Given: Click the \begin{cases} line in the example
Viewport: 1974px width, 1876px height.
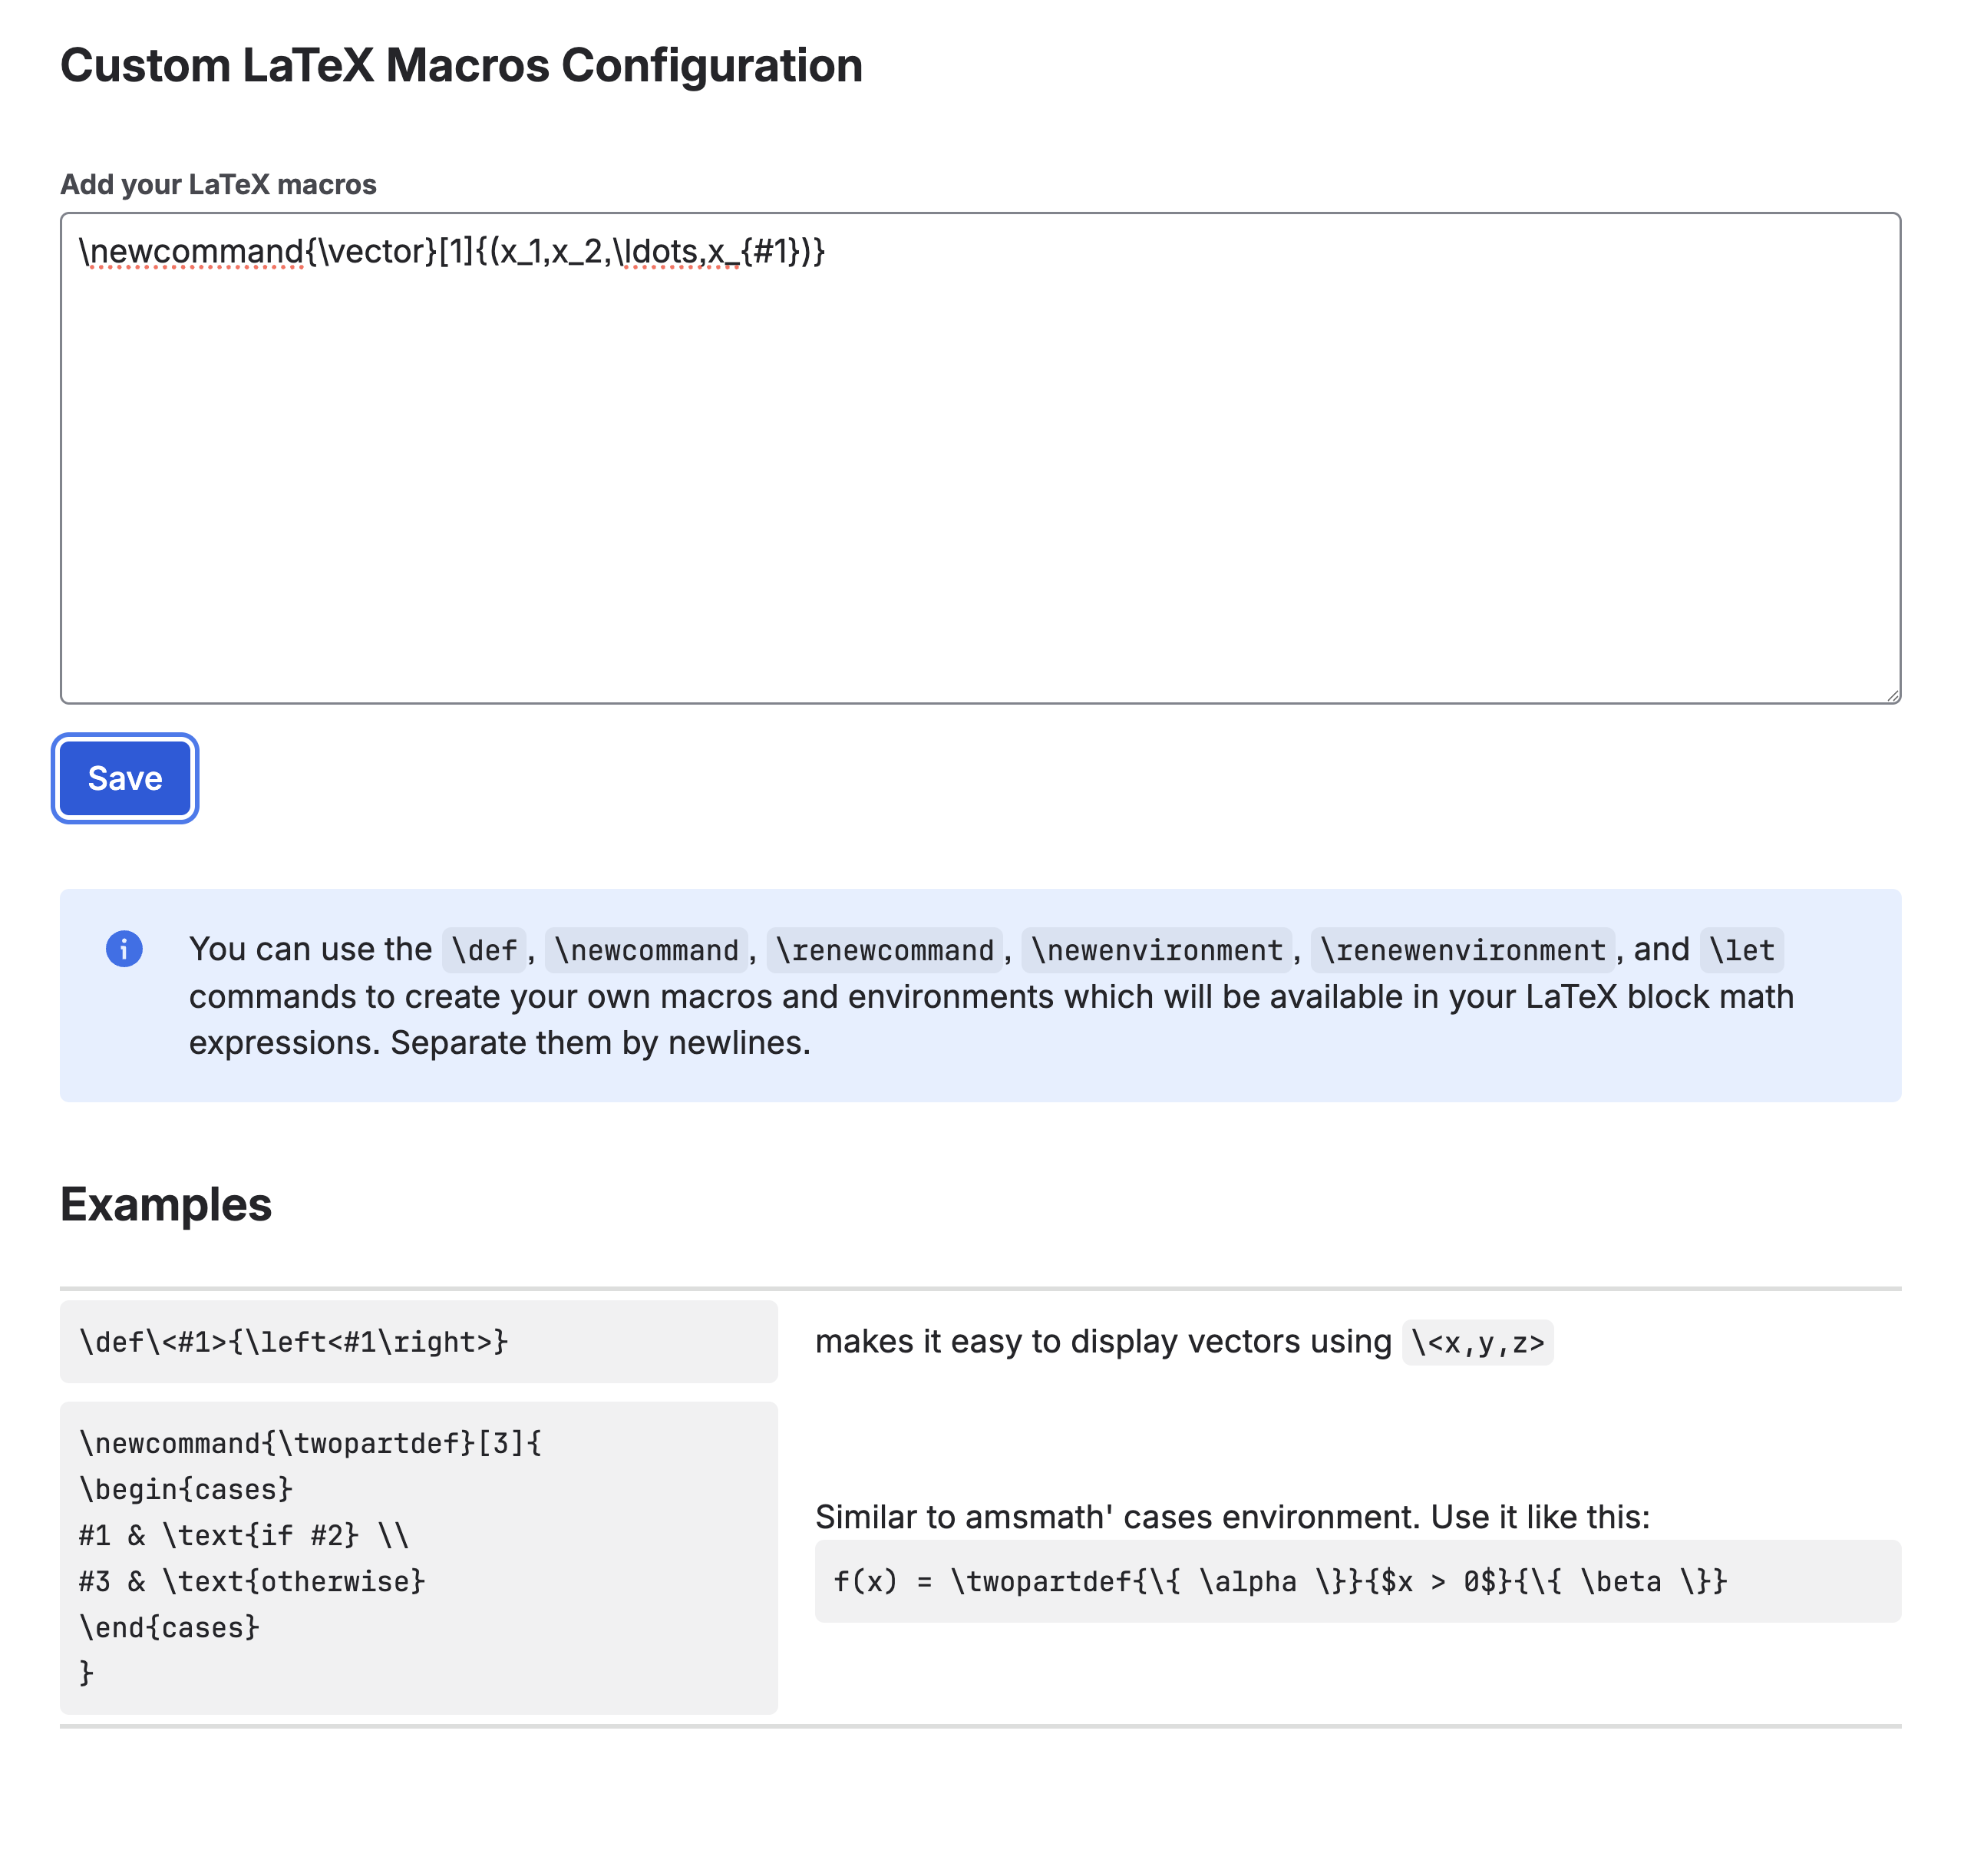Looking at the screenshot, I should tap(184, 1489).
